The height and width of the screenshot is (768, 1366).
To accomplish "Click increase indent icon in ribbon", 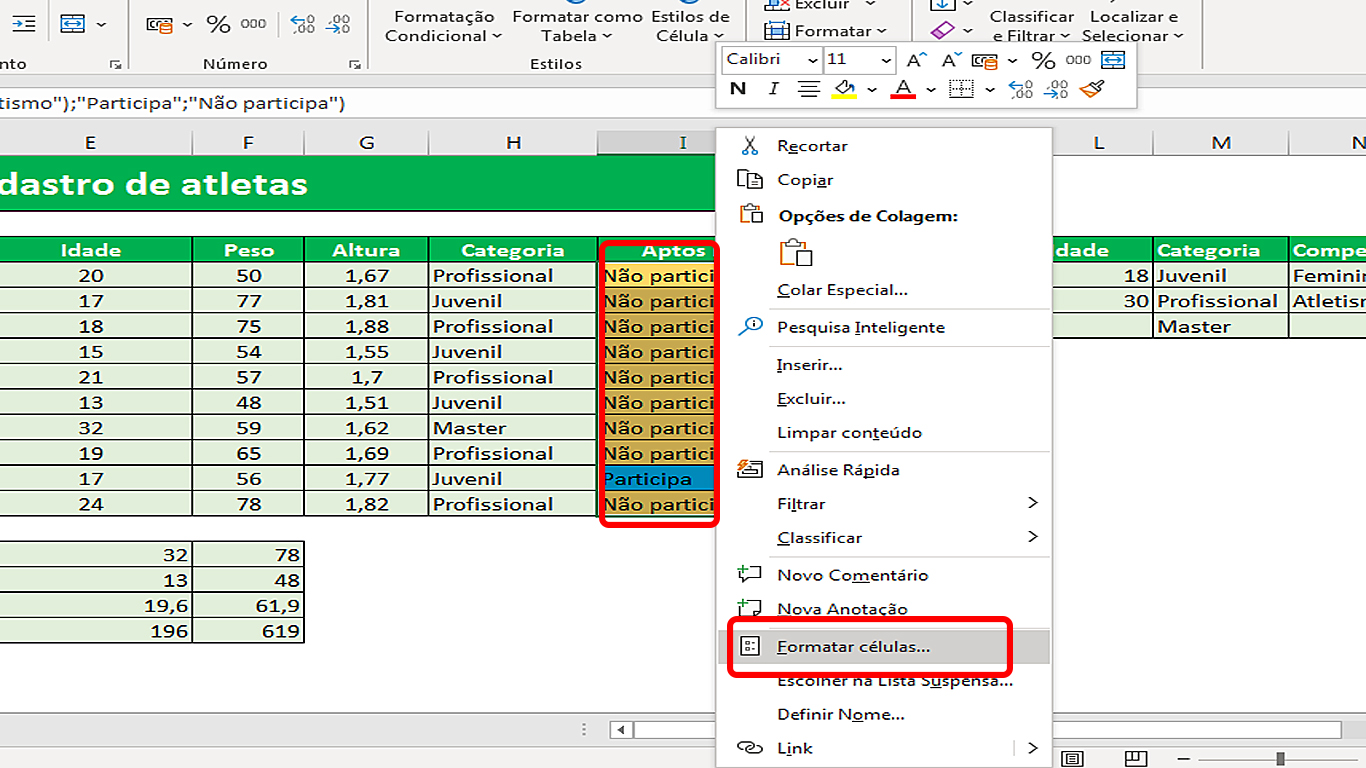I will (x=25, y=23).
